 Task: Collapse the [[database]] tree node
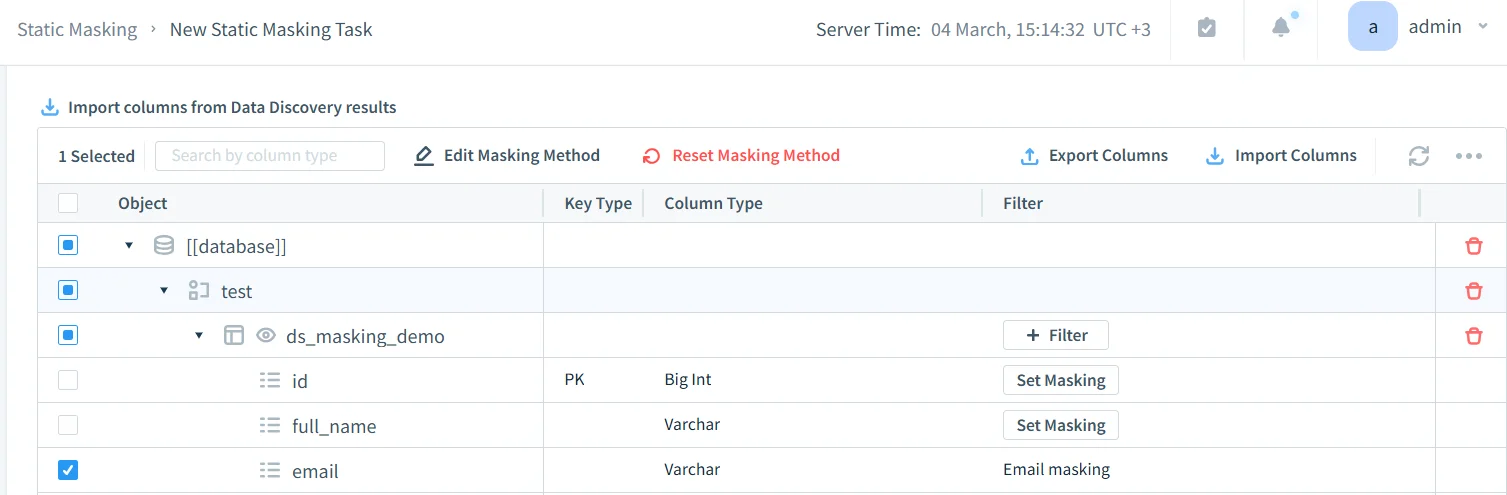coord(129,246)
